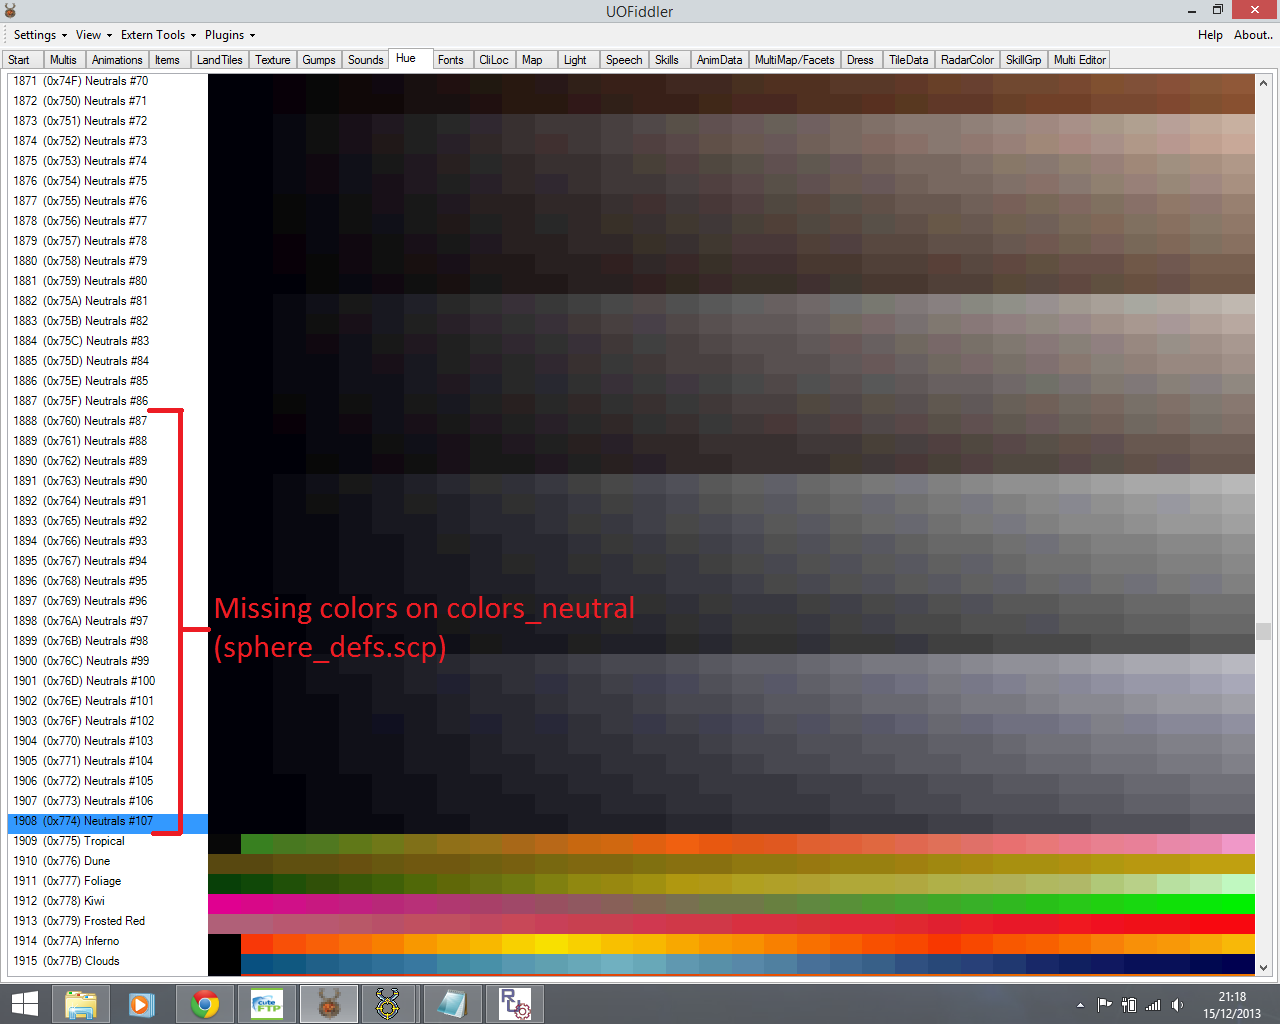The height and width of the screenshot is (1024, 1280).
Task: Switch to the Animations tab
Action: click(117, 60)
